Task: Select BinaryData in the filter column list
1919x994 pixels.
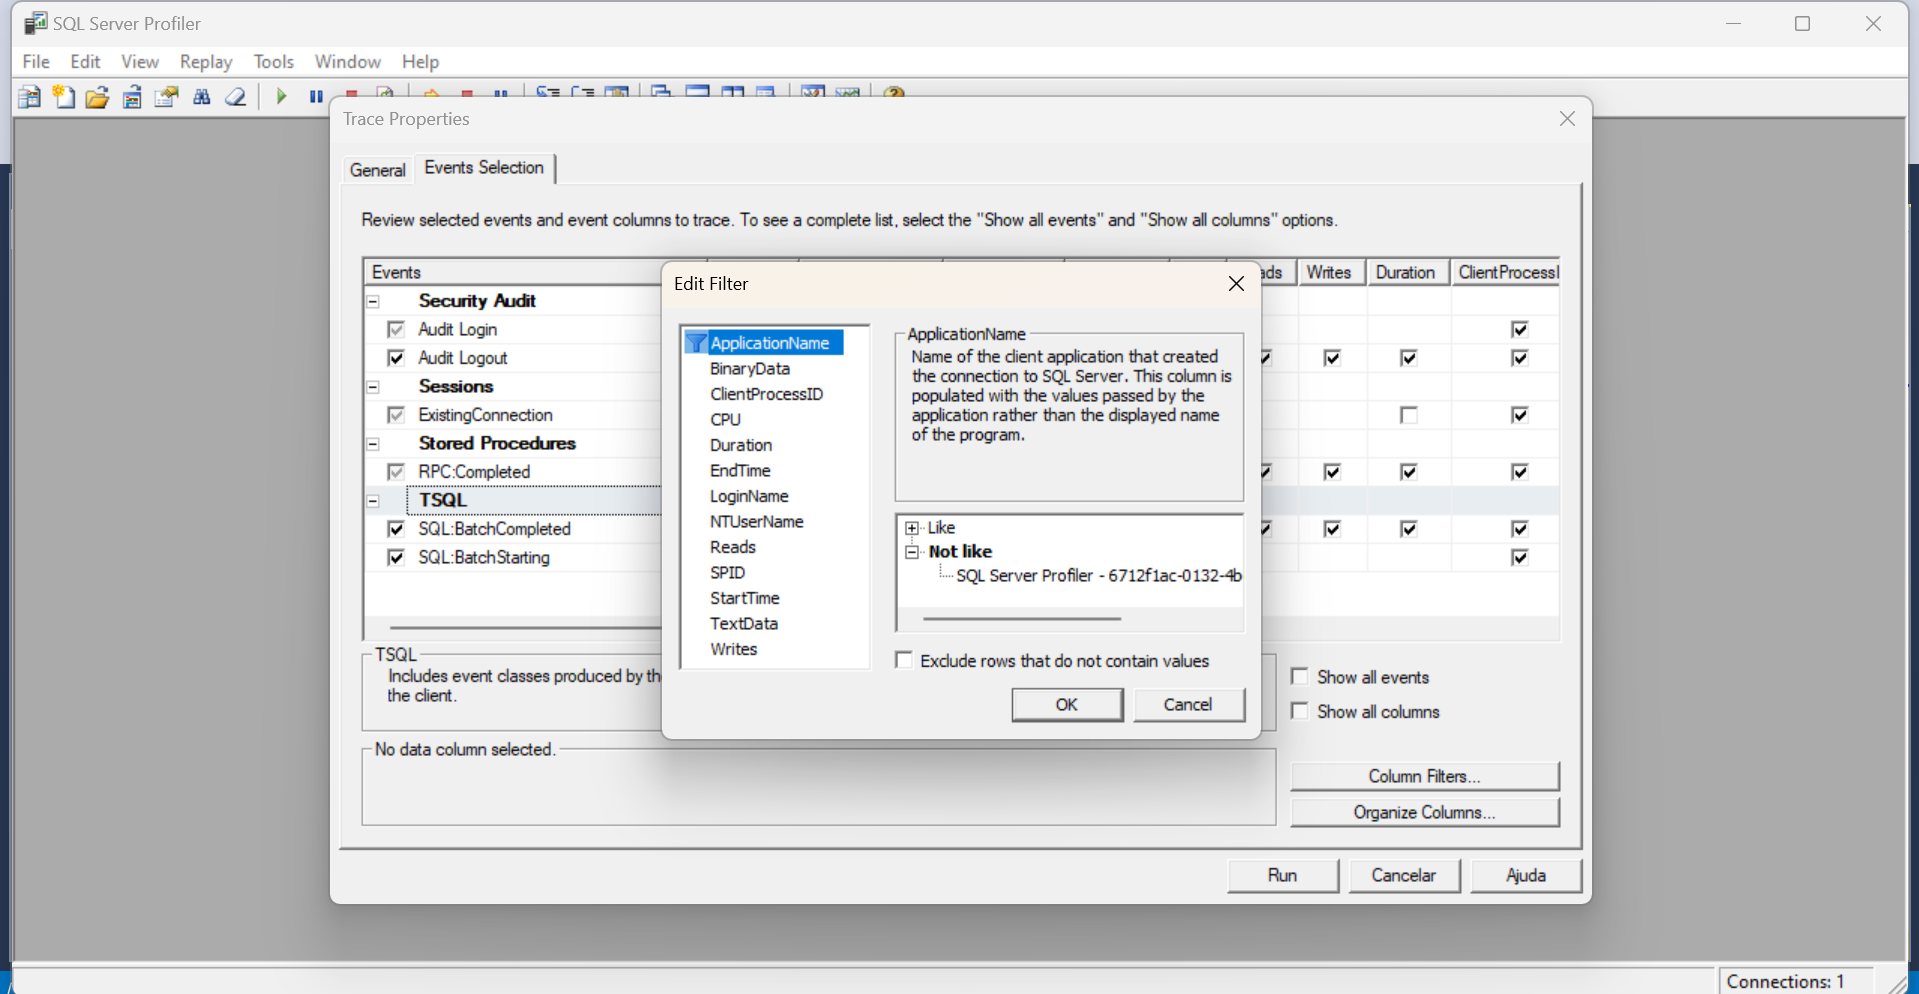Action: [750, 369]
